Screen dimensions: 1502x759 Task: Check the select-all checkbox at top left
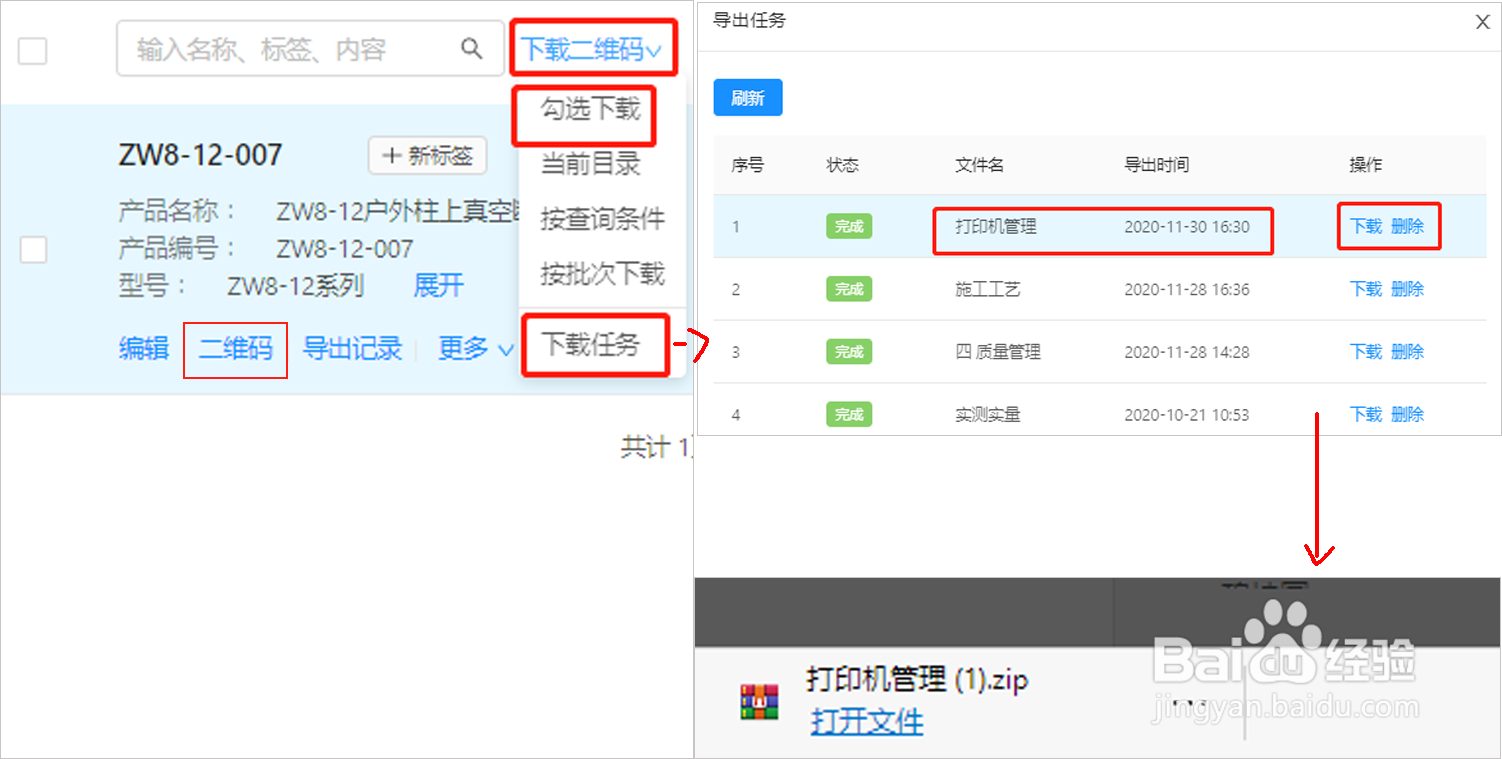(32, 51)
